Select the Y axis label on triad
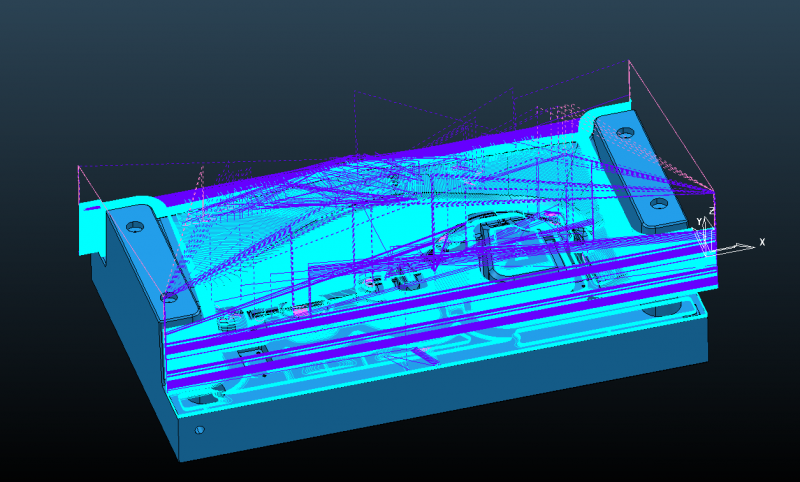This screenshot has width=800, height=482. click(x=699, y=221)
